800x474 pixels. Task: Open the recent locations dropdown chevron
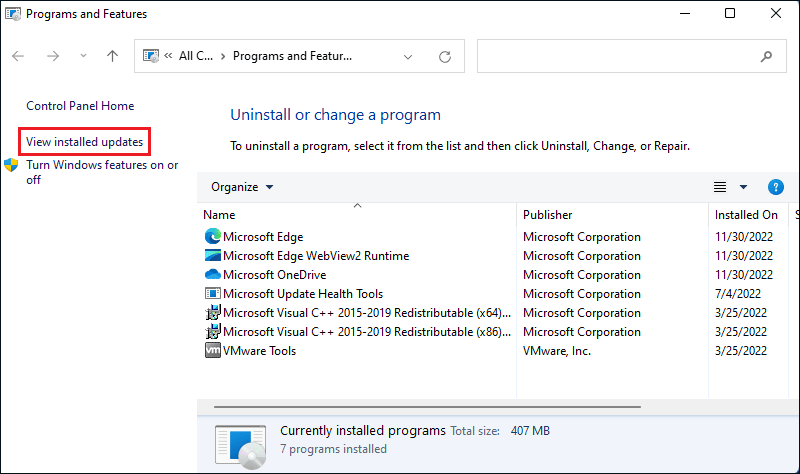(x=83, y=56)
